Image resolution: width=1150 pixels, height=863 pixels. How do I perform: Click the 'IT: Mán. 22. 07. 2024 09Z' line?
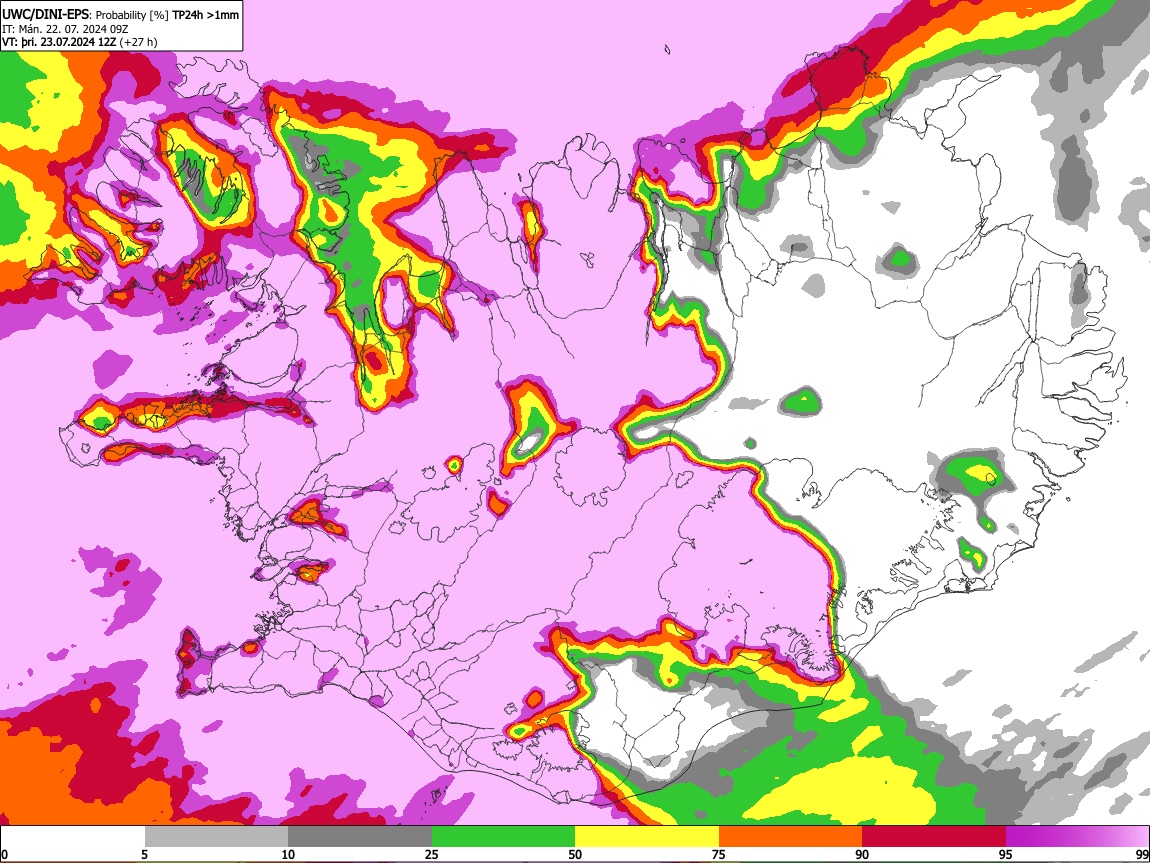tap(65, 29)
